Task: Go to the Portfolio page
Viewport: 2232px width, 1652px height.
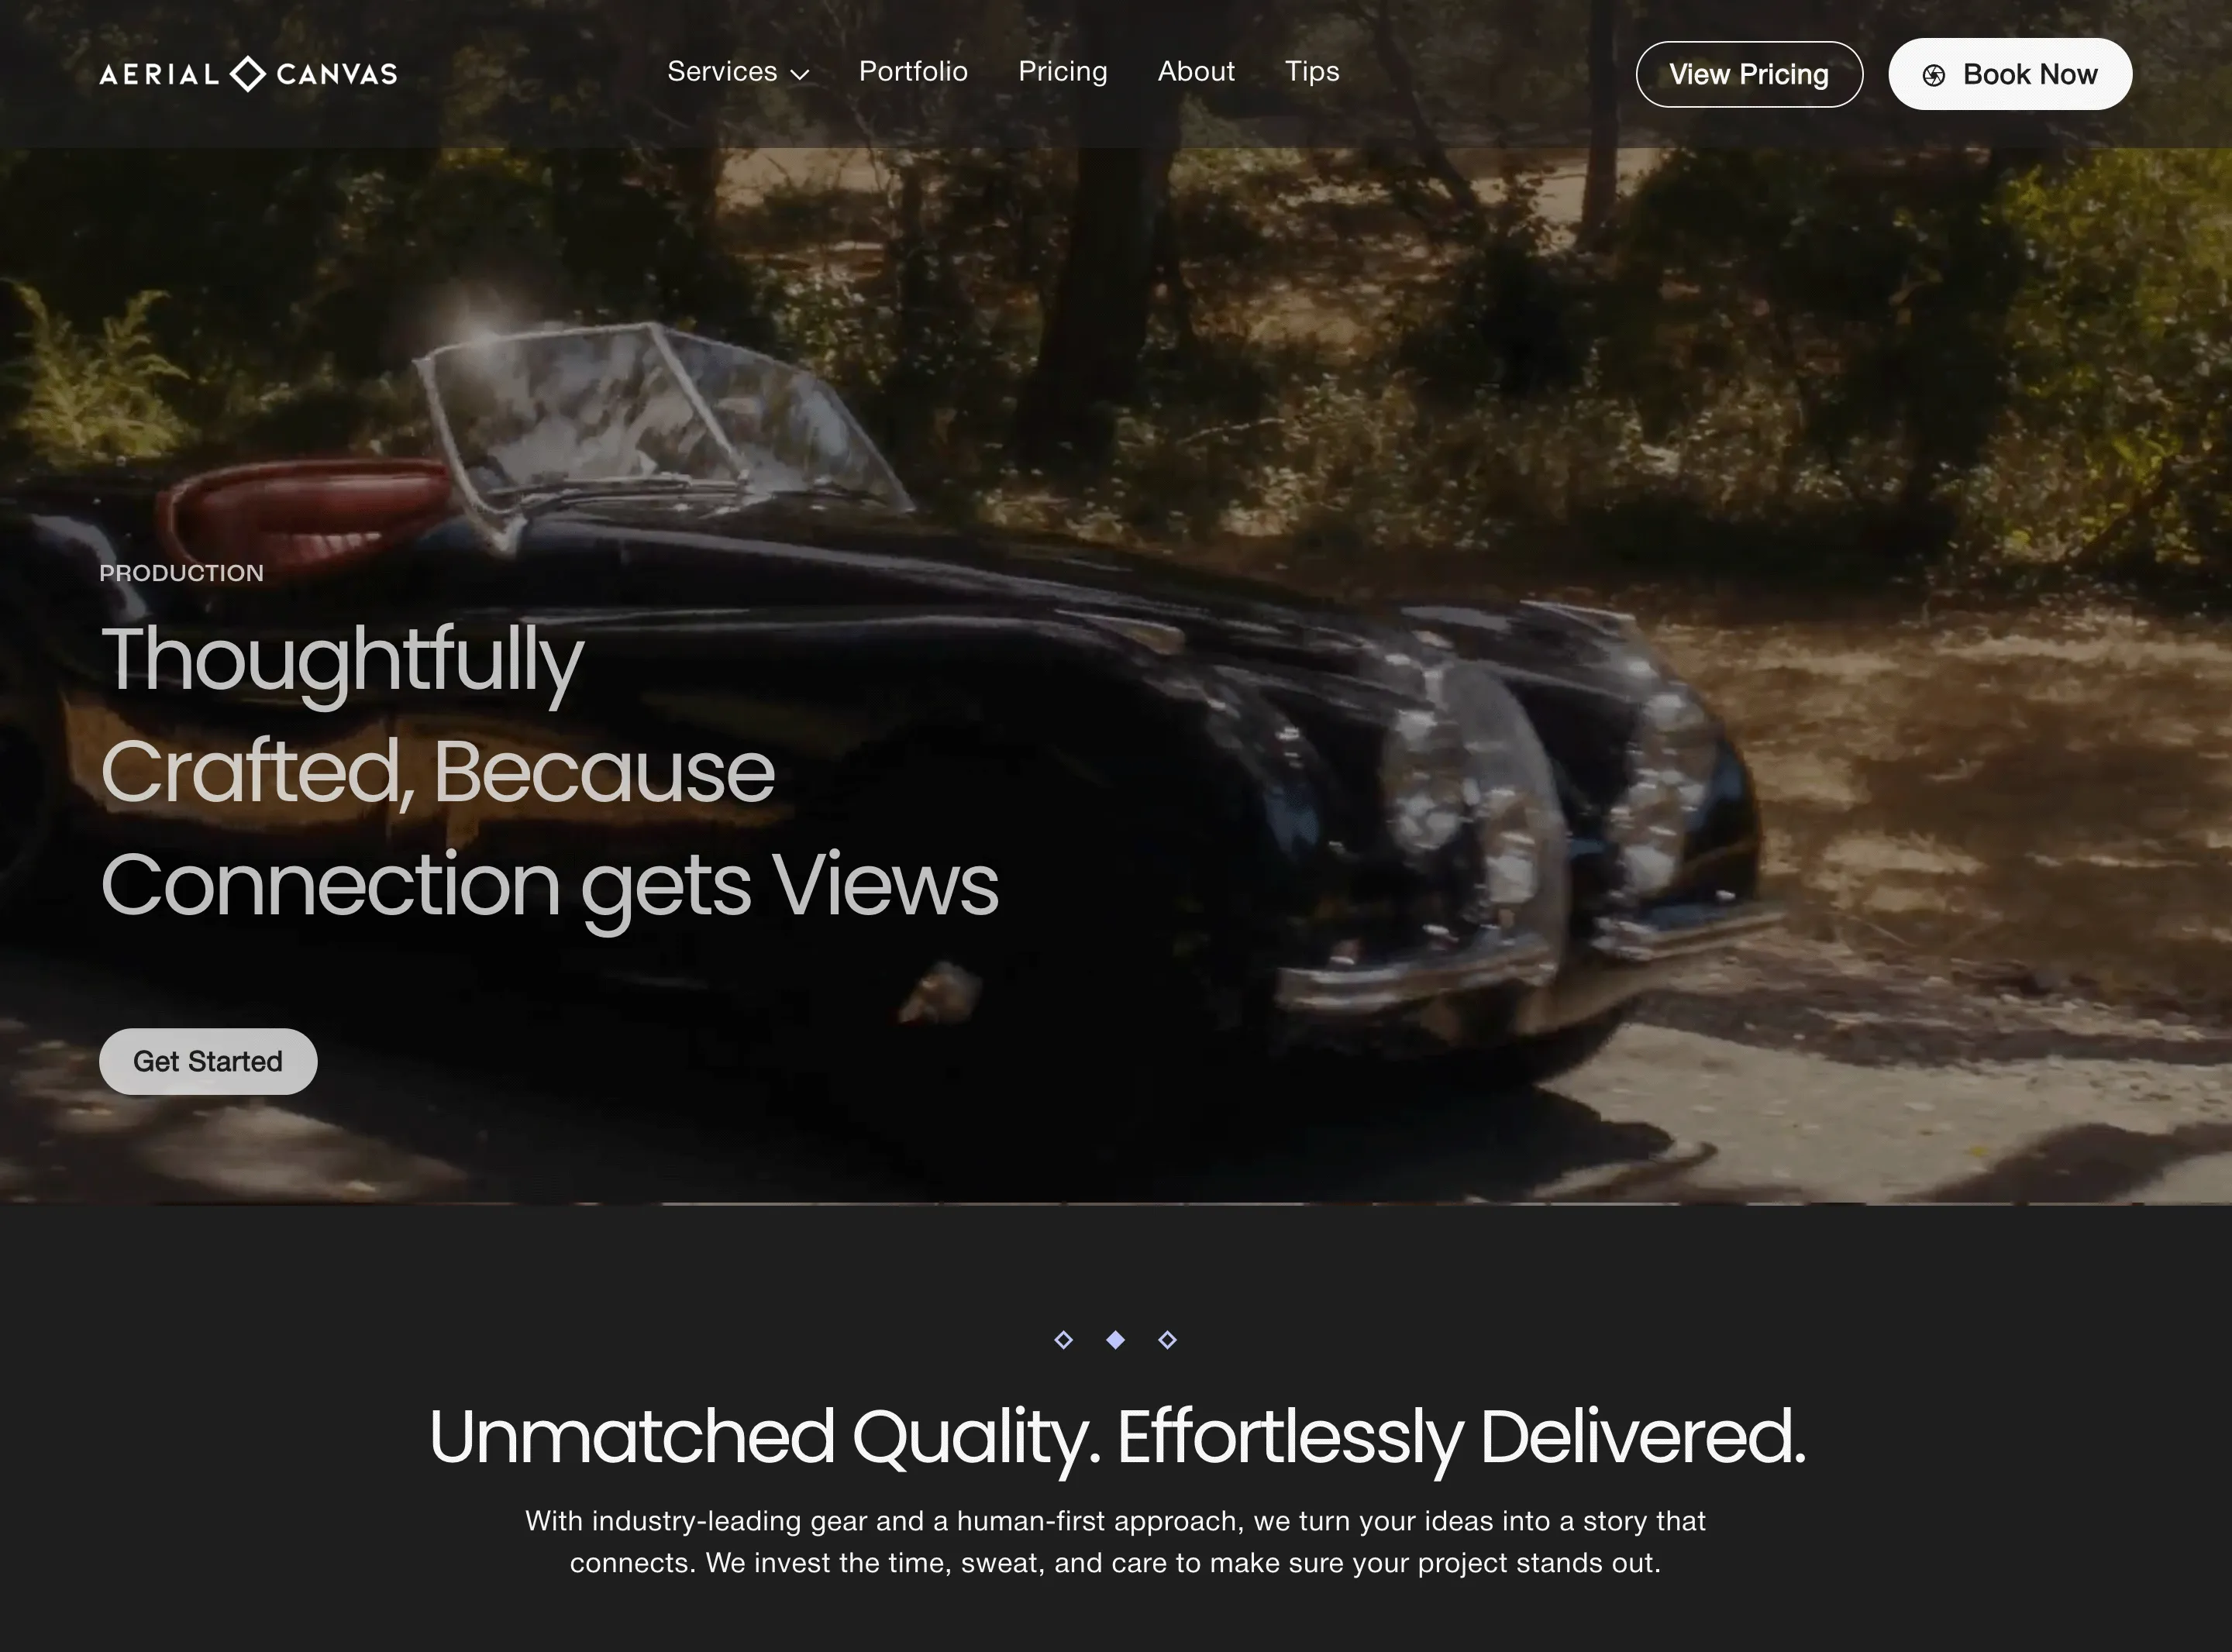Action: point(913,72)
